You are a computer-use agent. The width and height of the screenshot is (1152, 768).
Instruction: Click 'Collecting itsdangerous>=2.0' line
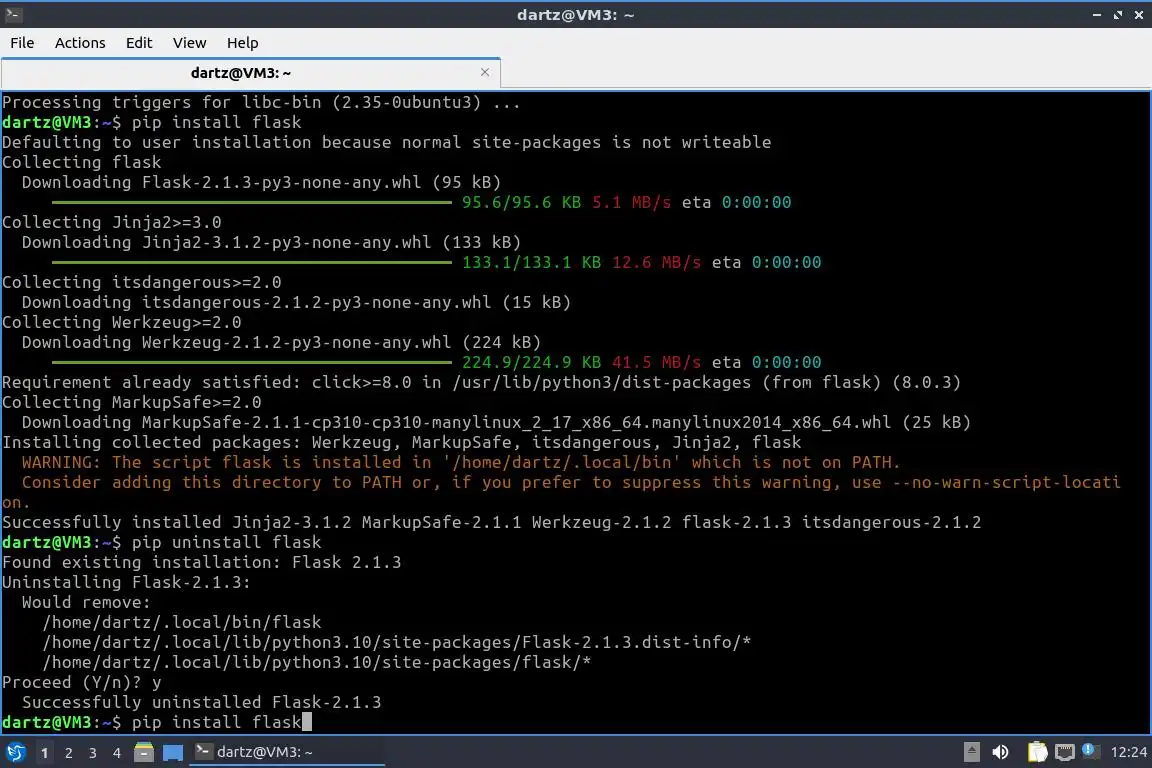(x=142, y=282)
